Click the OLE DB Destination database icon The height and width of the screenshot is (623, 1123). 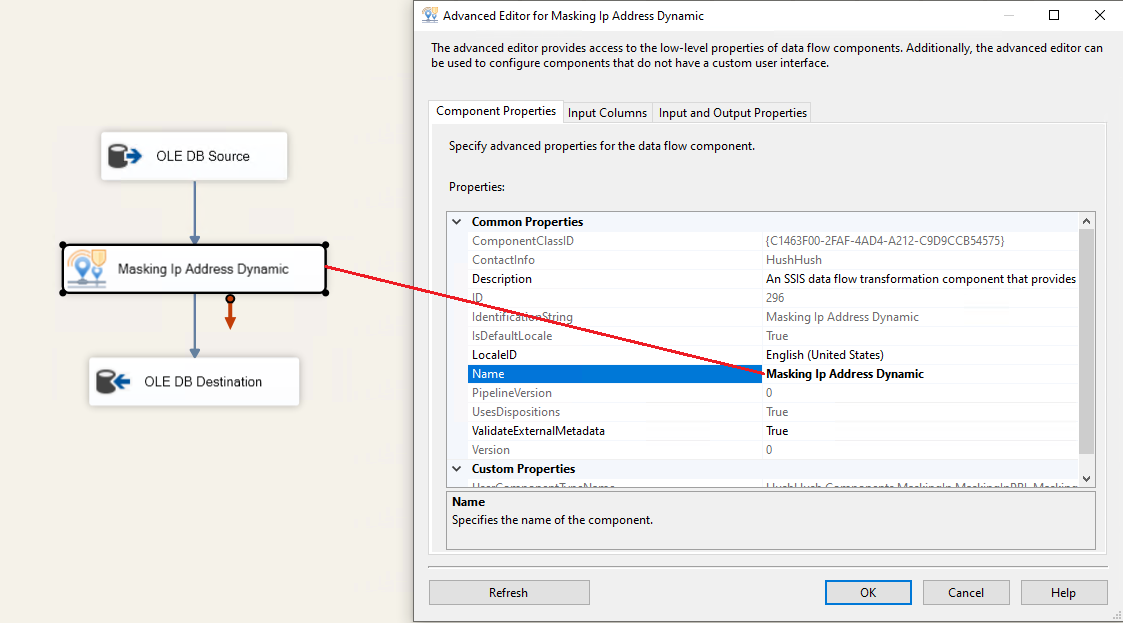coord(113,382)
